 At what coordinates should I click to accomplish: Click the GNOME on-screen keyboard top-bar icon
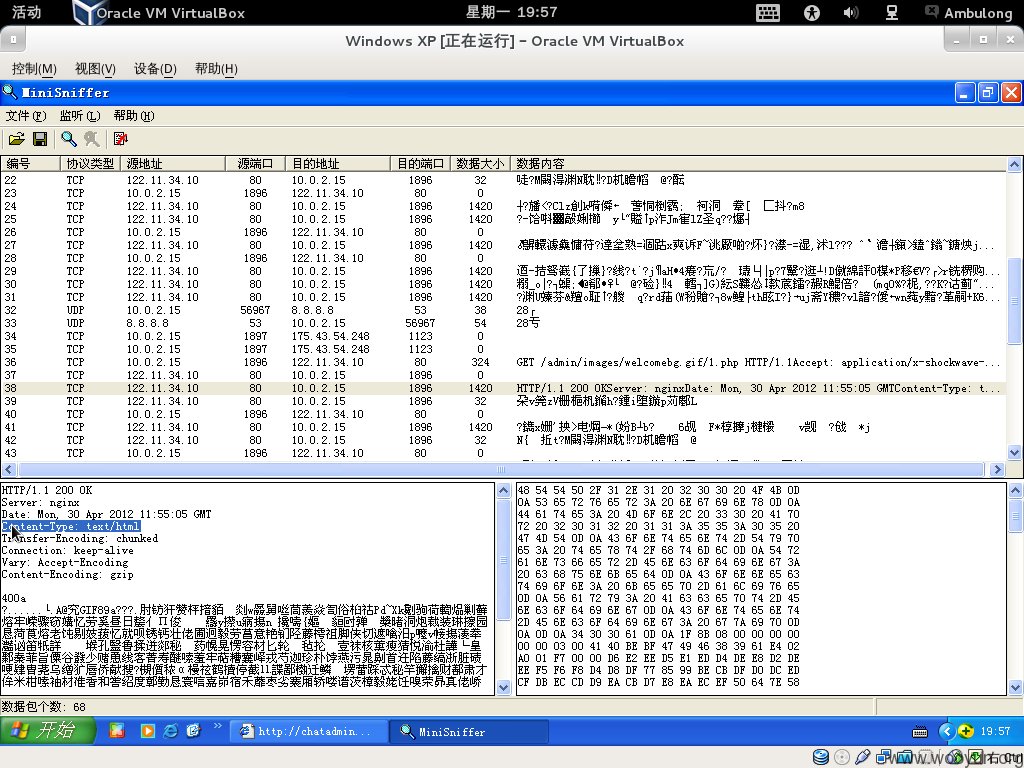click(x=768, y=12)
